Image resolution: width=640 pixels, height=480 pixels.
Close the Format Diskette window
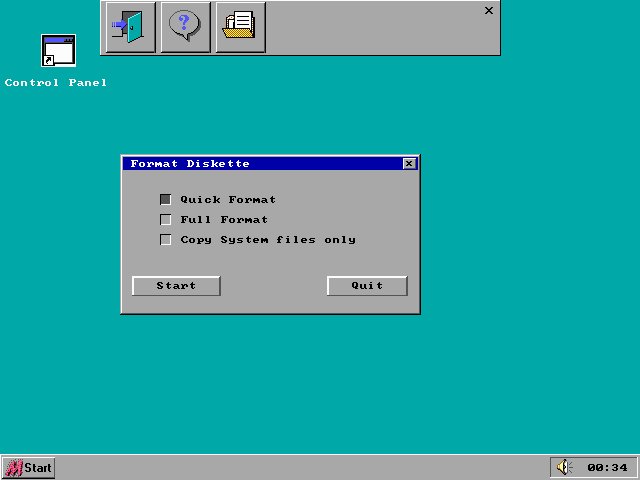pyautogui.click(x=409, y=164)
